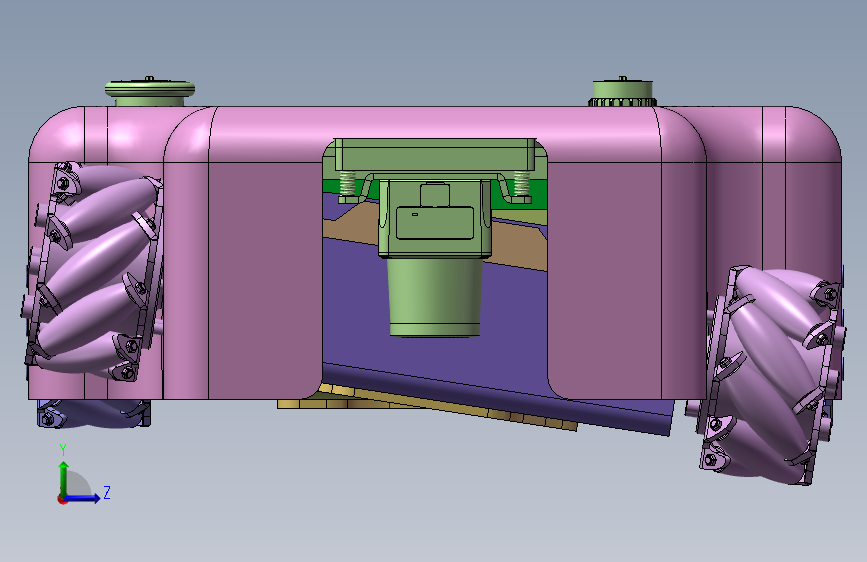
Task: Click the green Y axis arrow of the triad
Action: (x=64, y=478)
